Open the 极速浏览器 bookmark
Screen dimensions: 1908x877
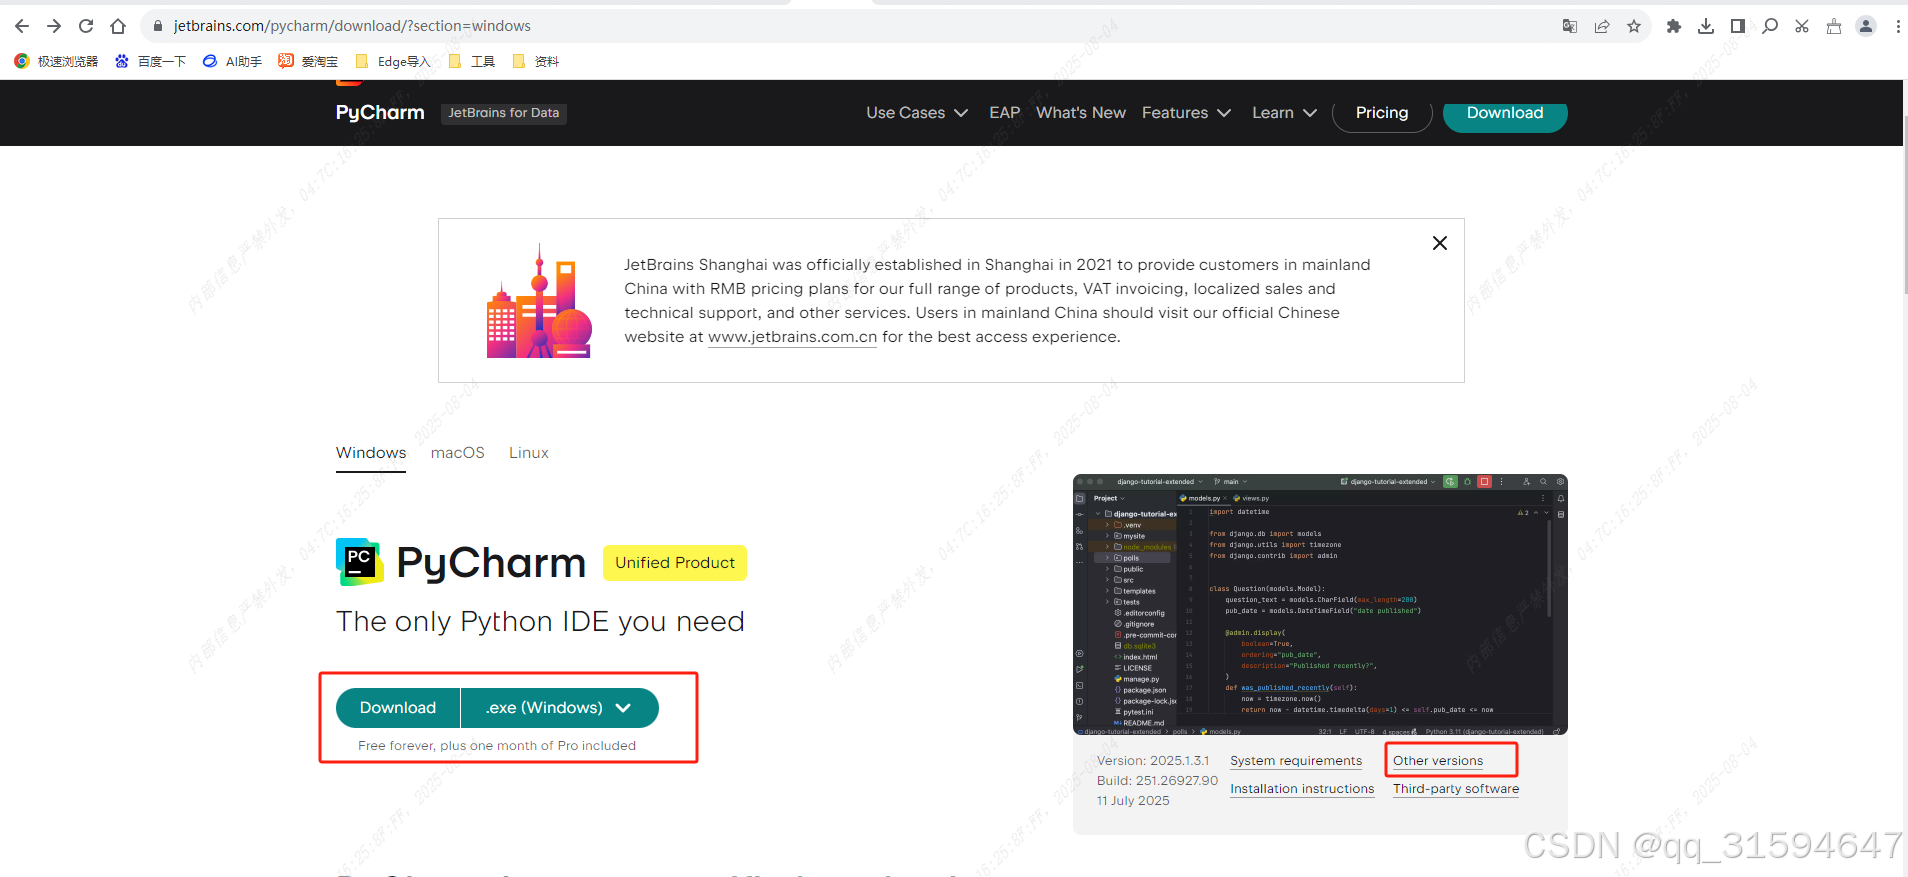point(57,61)
